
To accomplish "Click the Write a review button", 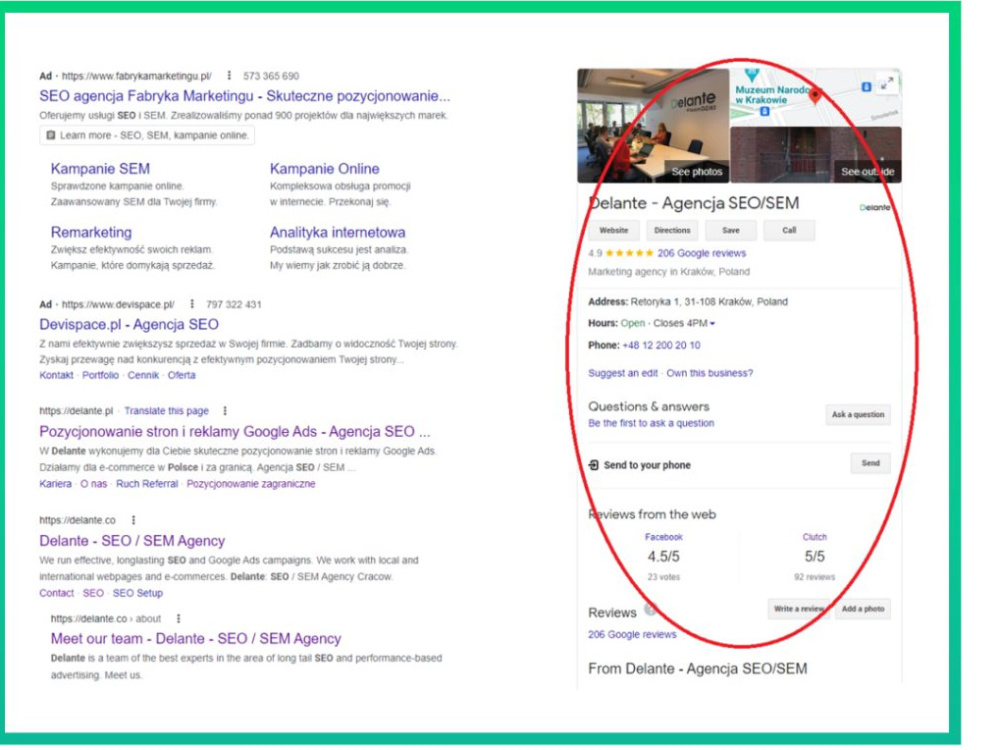I will pyautogui.click(x=799, y=609).
